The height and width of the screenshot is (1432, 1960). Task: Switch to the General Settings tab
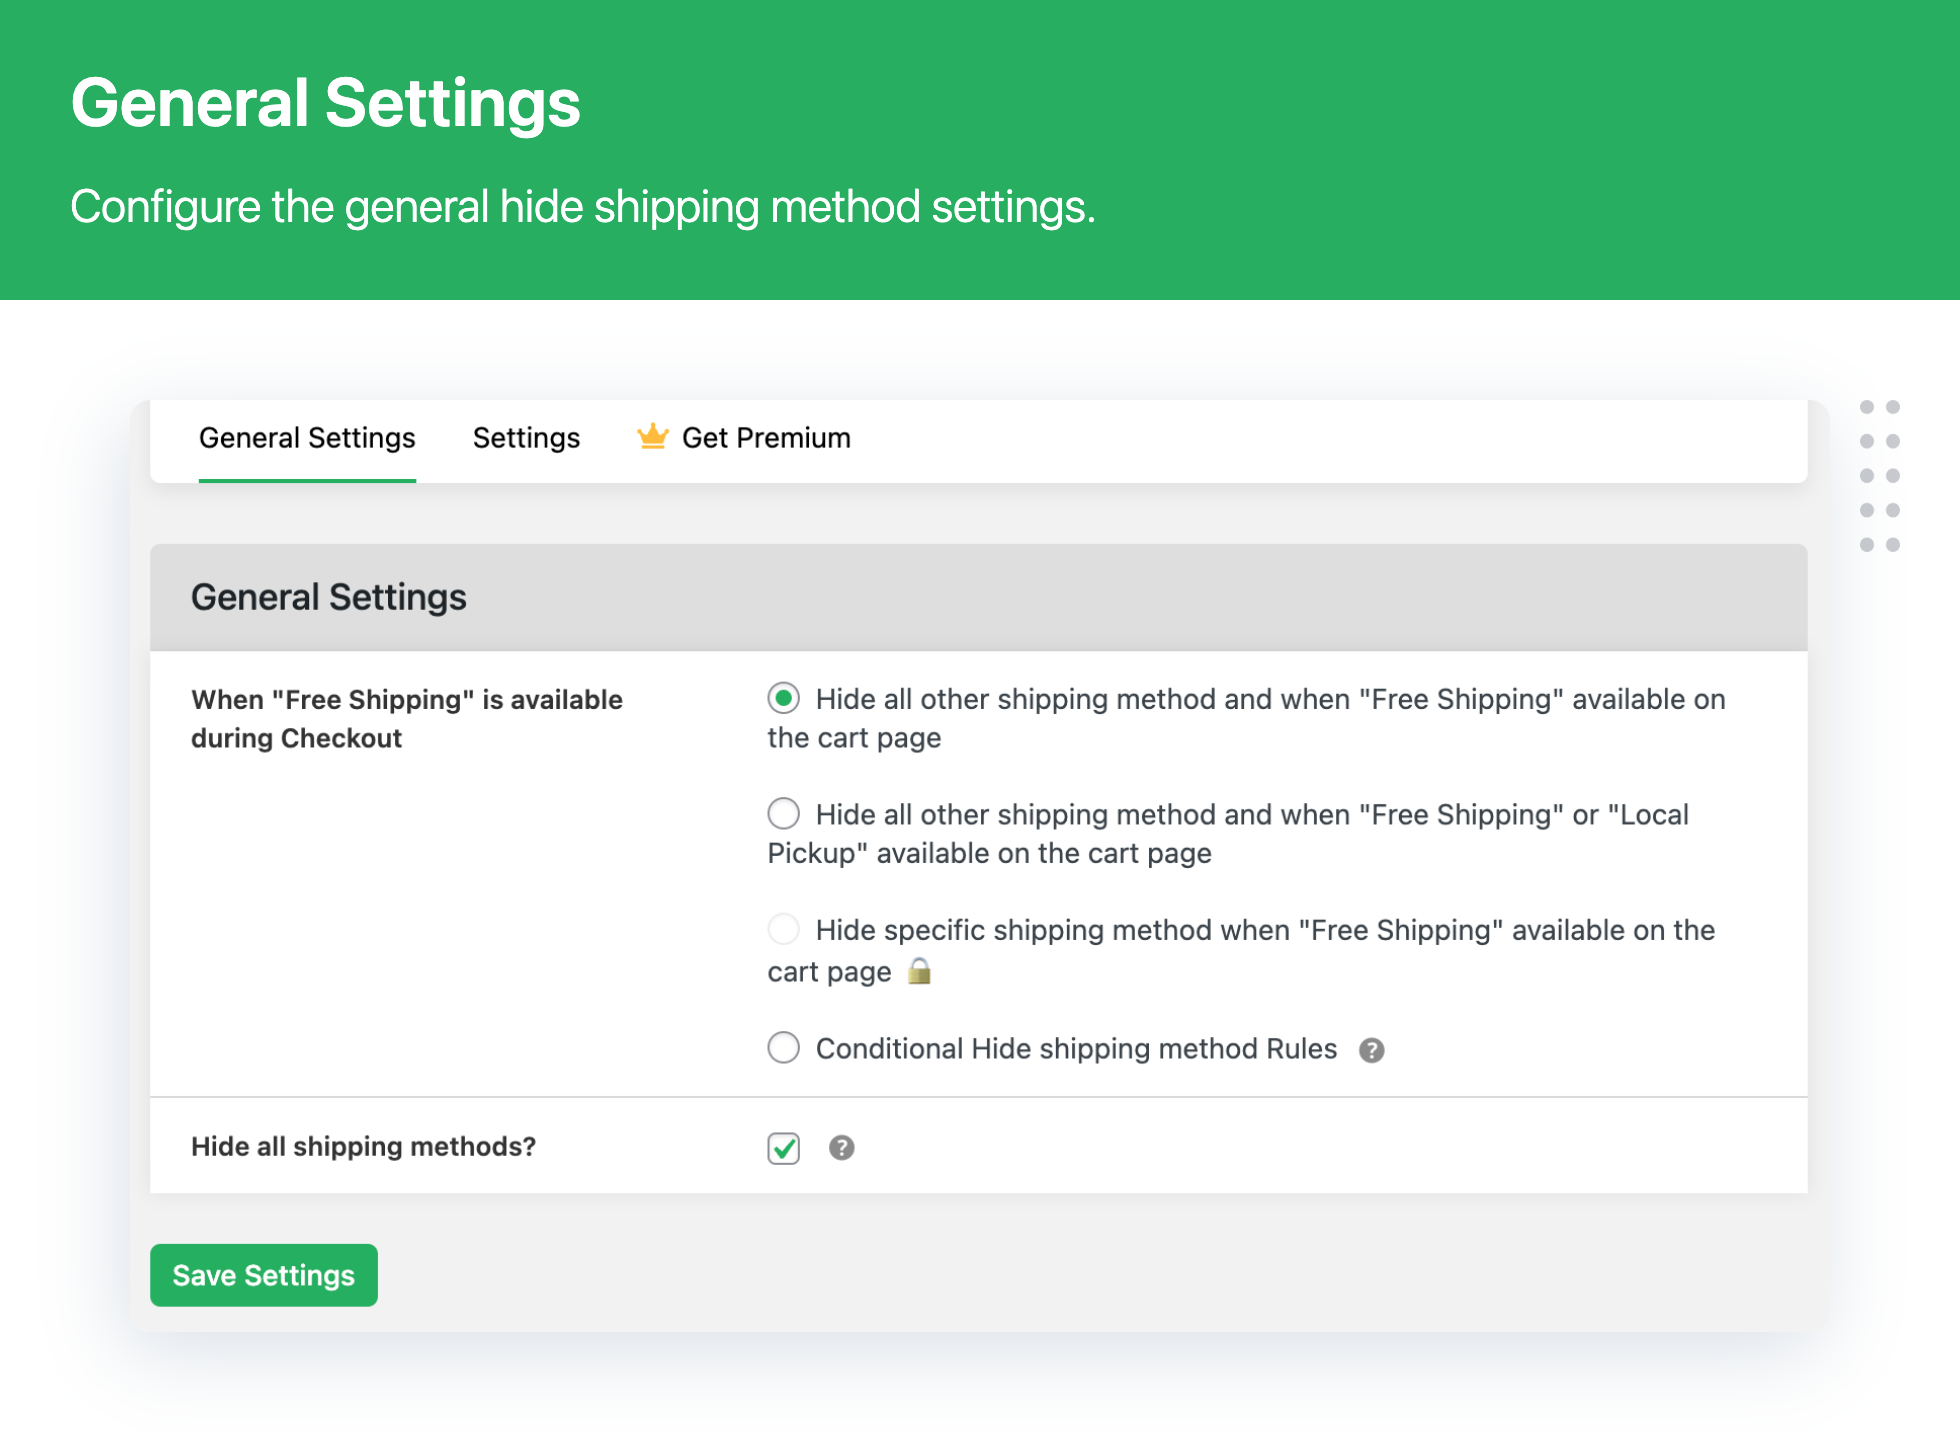point(307,438)
